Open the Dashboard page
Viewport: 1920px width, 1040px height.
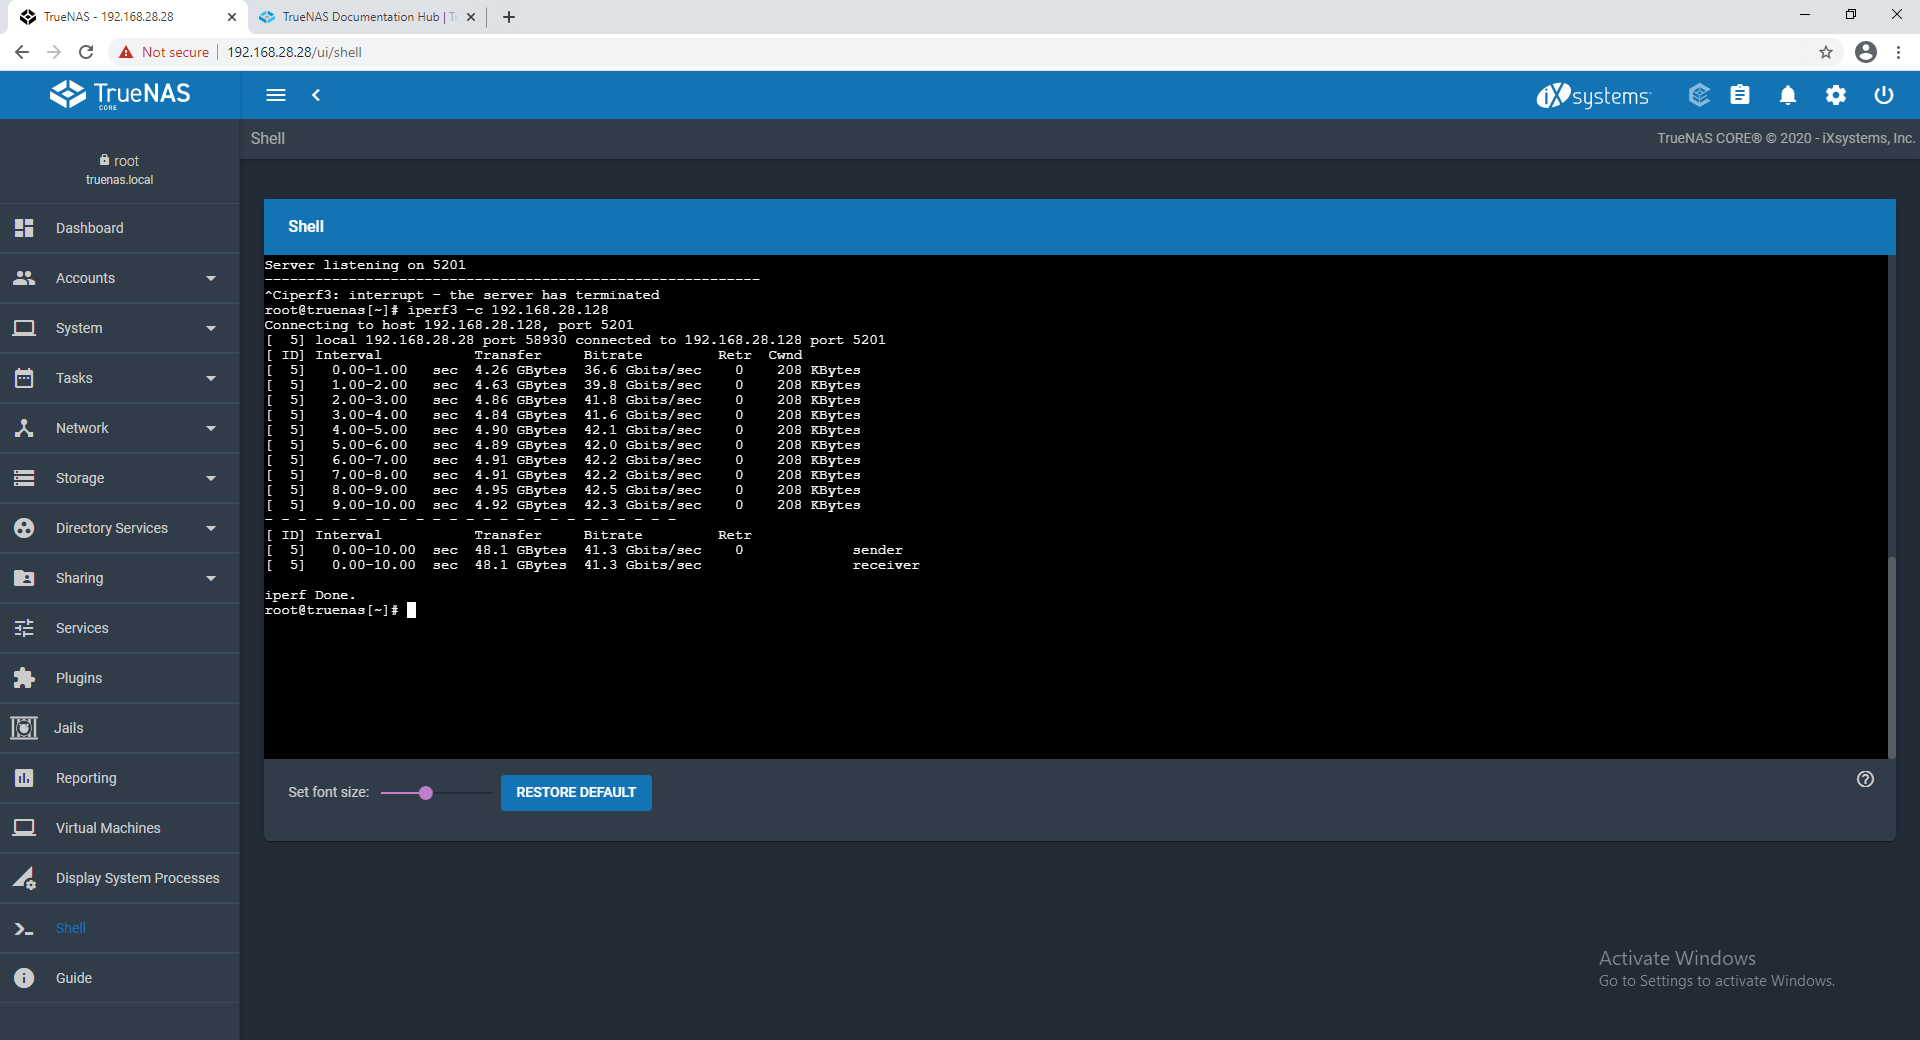tap(90, 228)
